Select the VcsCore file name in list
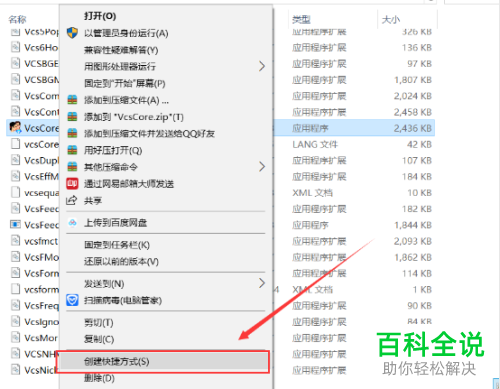Viewport: 500px width, 389px height. pyautogui.click(x=42, y=128)
